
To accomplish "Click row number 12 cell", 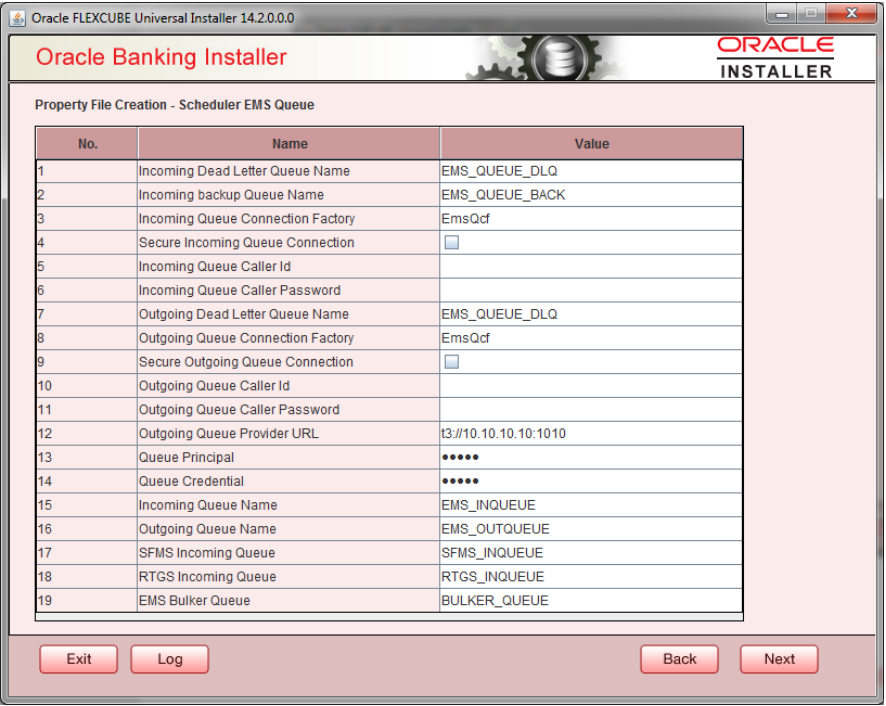I will [87, 434].
